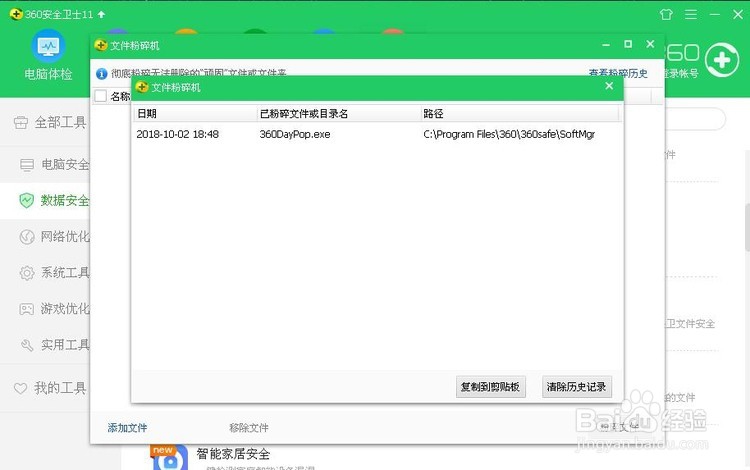Open 全部工具 category in sidebar
The height and width of the screenshot is (470, 750).
tap(50, 123)
